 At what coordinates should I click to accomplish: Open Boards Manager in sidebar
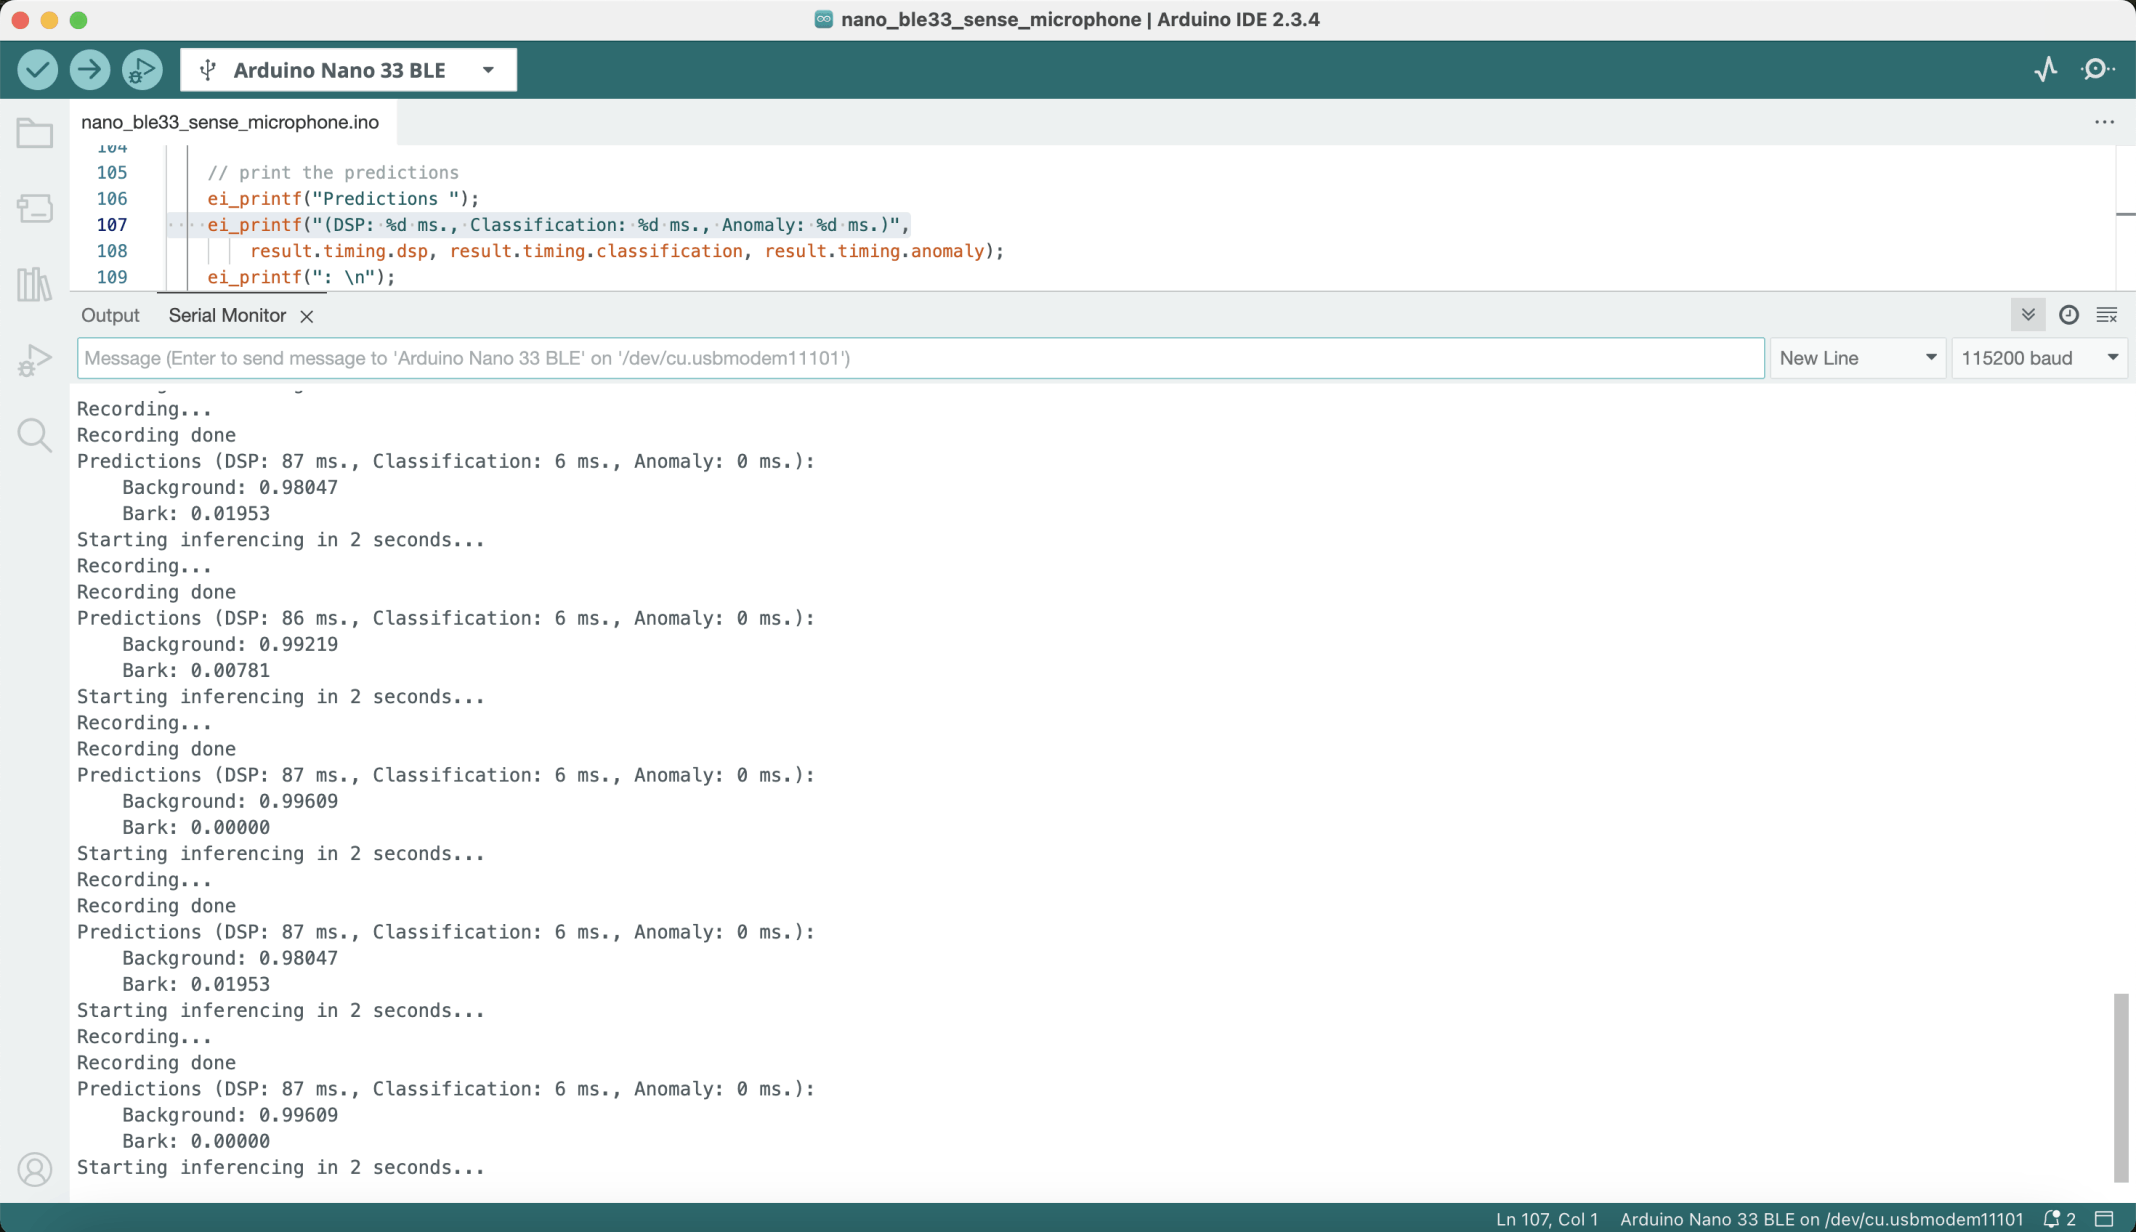(35, 208)
